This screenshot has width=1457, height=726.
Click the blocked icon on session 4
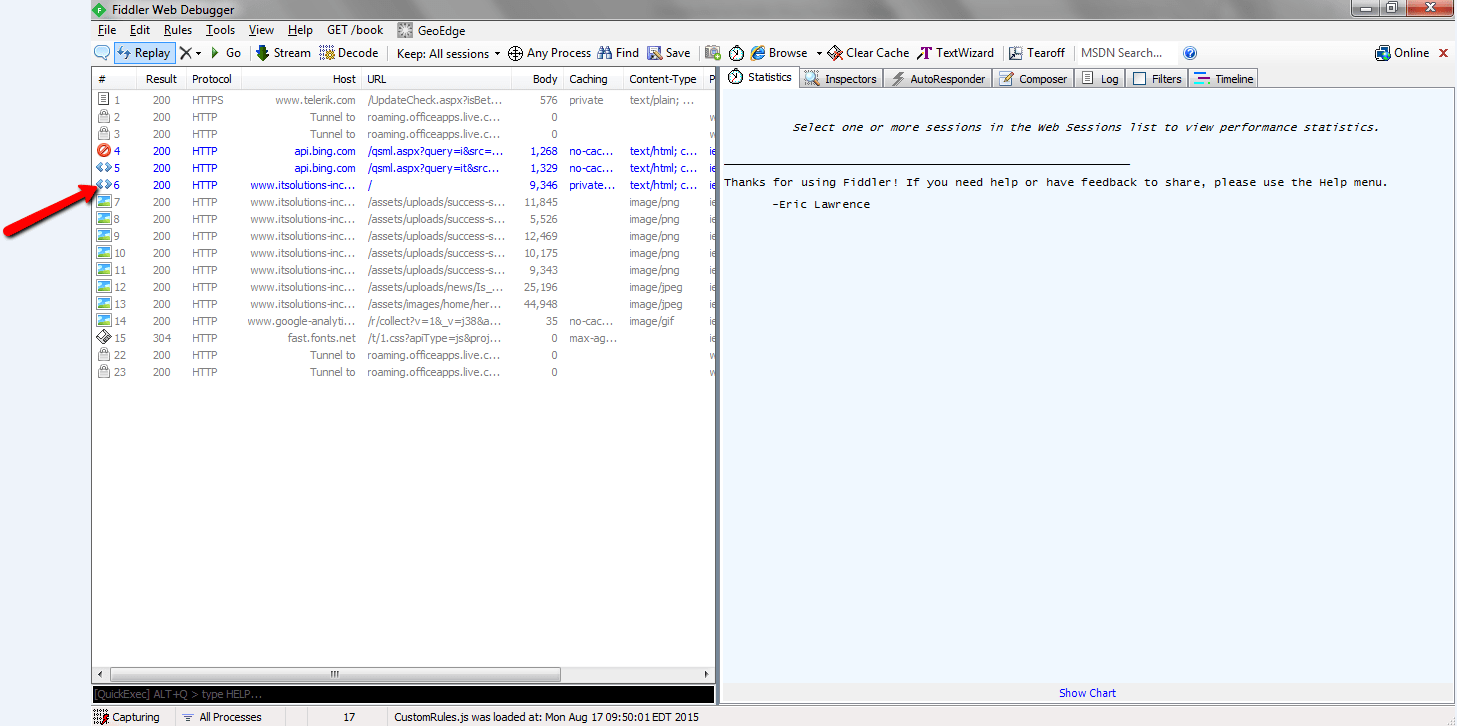tap(103, 151)
